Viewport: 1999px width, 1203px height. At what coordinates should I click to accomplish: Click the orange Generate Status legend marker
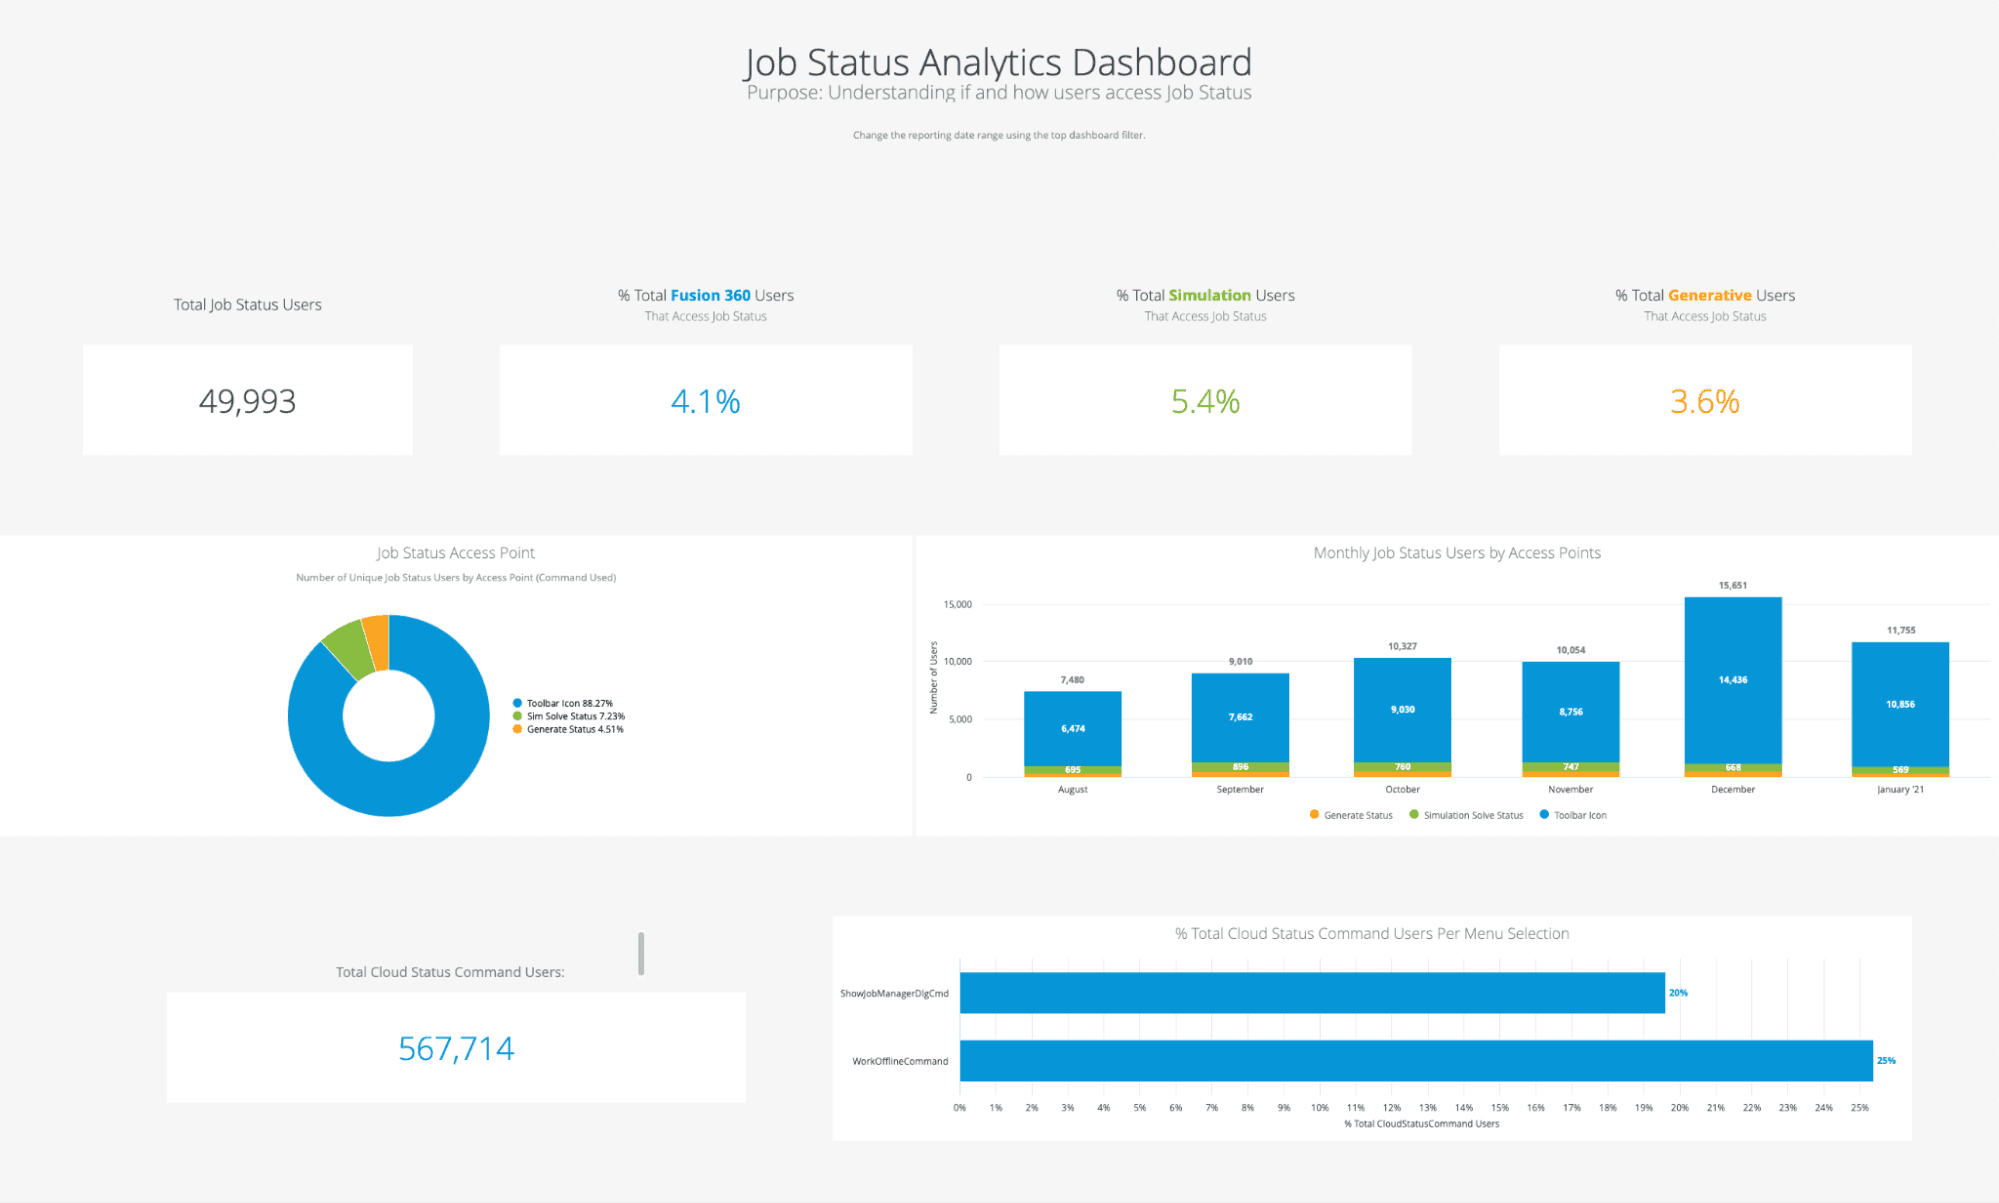click(x=516, y=730)
